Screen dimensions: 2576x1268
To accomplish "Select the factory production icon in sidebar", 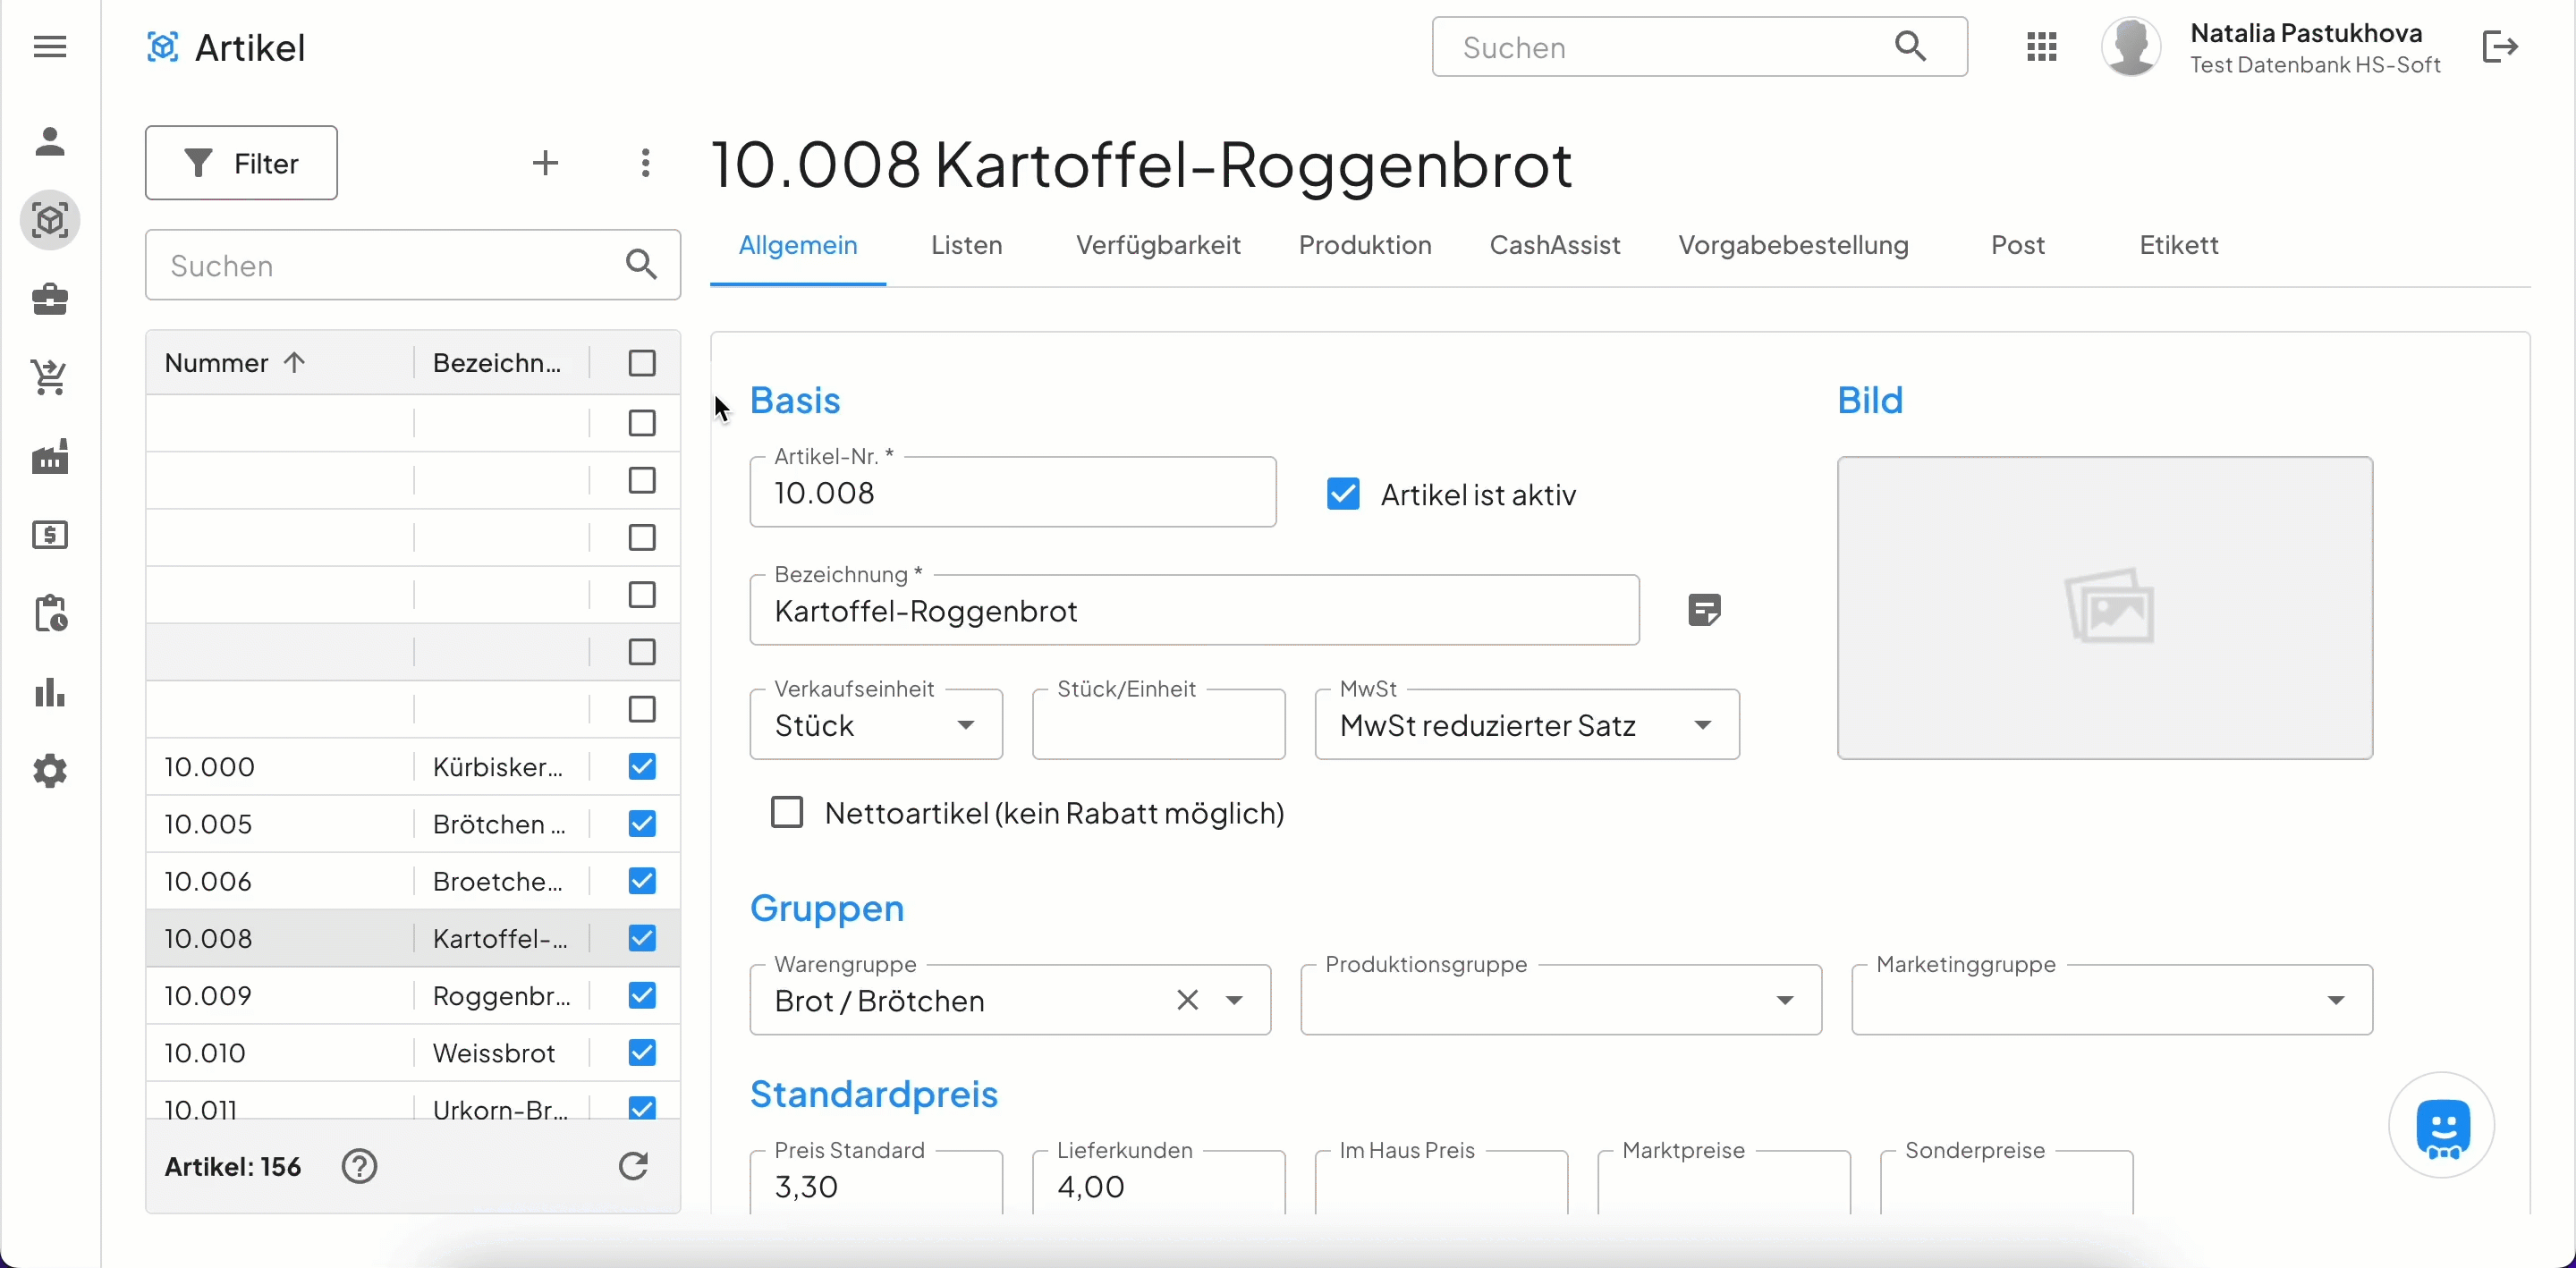I will (x=49, y=457).
